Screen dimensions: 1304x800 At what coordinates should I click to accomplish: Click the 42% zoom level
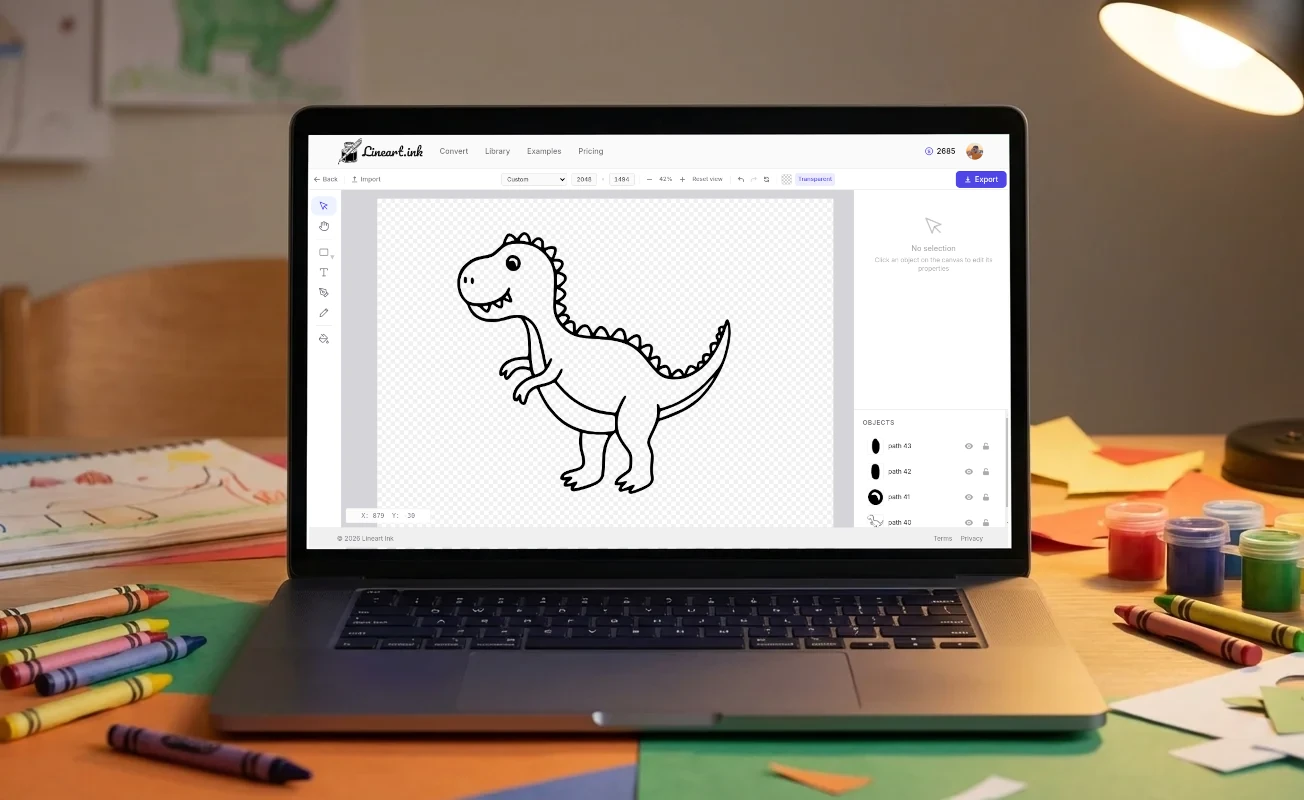[x=665, y=179]
